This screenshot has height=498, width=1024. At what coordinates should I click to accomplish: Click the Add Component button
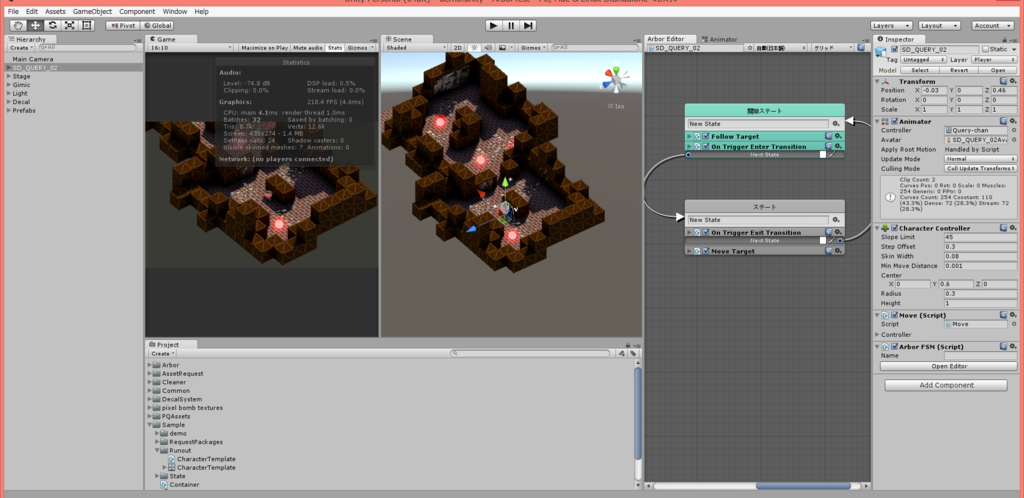click(x=945, y=385)
